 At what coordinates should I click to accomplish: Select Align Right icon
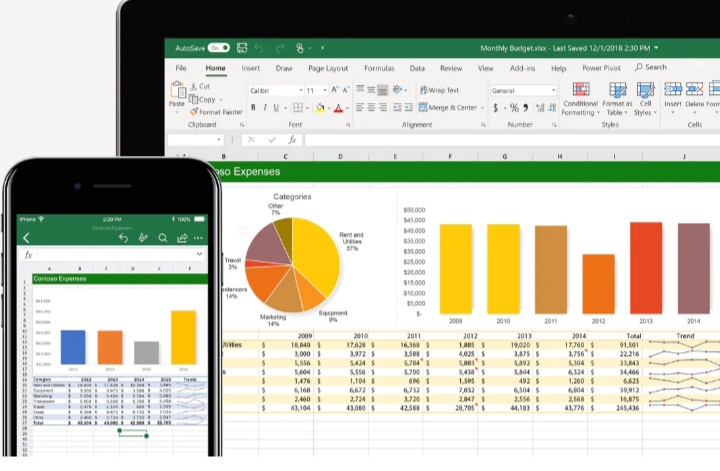click(382, 107)
